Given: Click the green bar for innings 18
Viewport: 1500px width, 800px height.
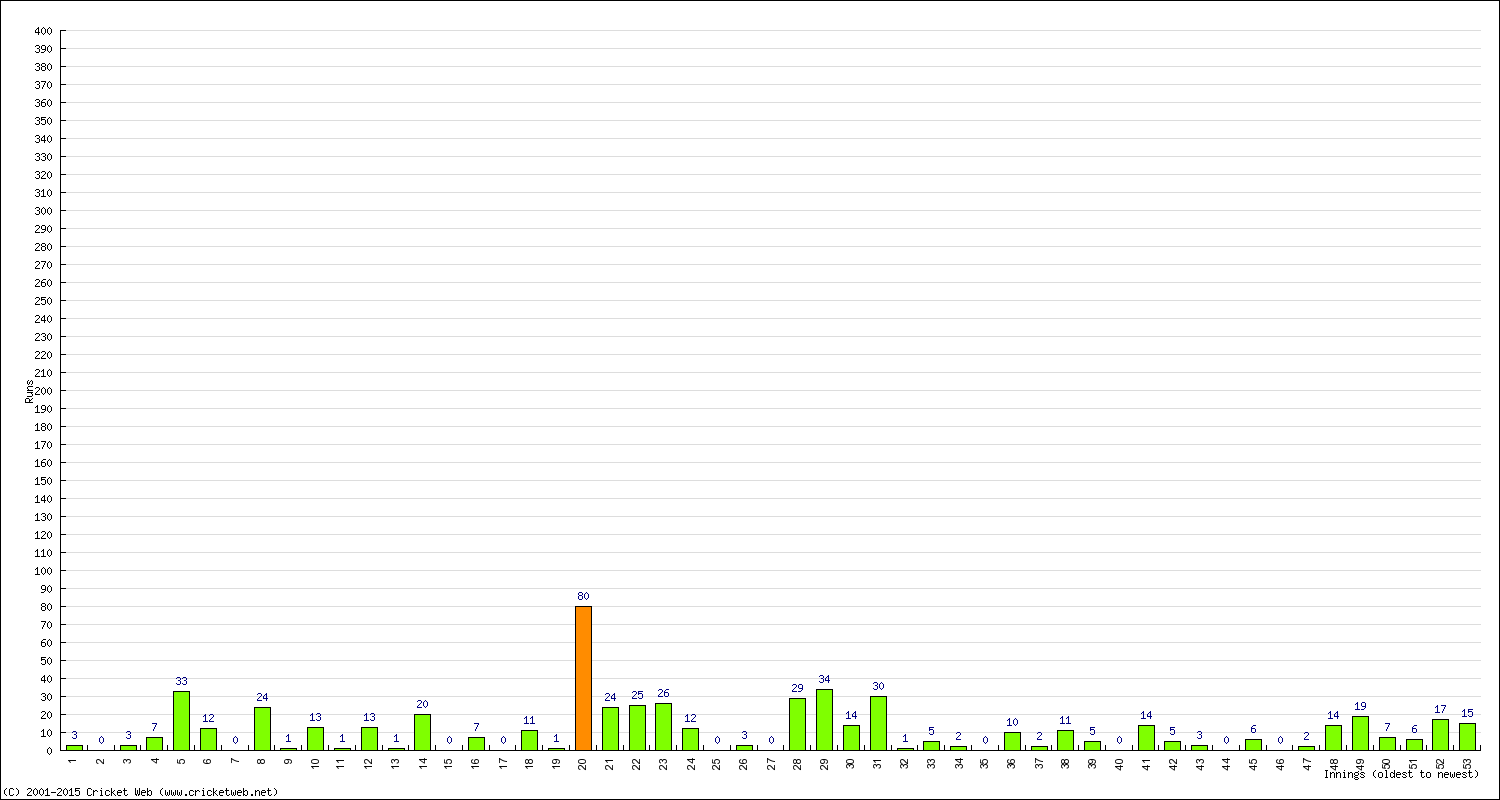Looking at the screenshot, I should [x=529, y=740].
